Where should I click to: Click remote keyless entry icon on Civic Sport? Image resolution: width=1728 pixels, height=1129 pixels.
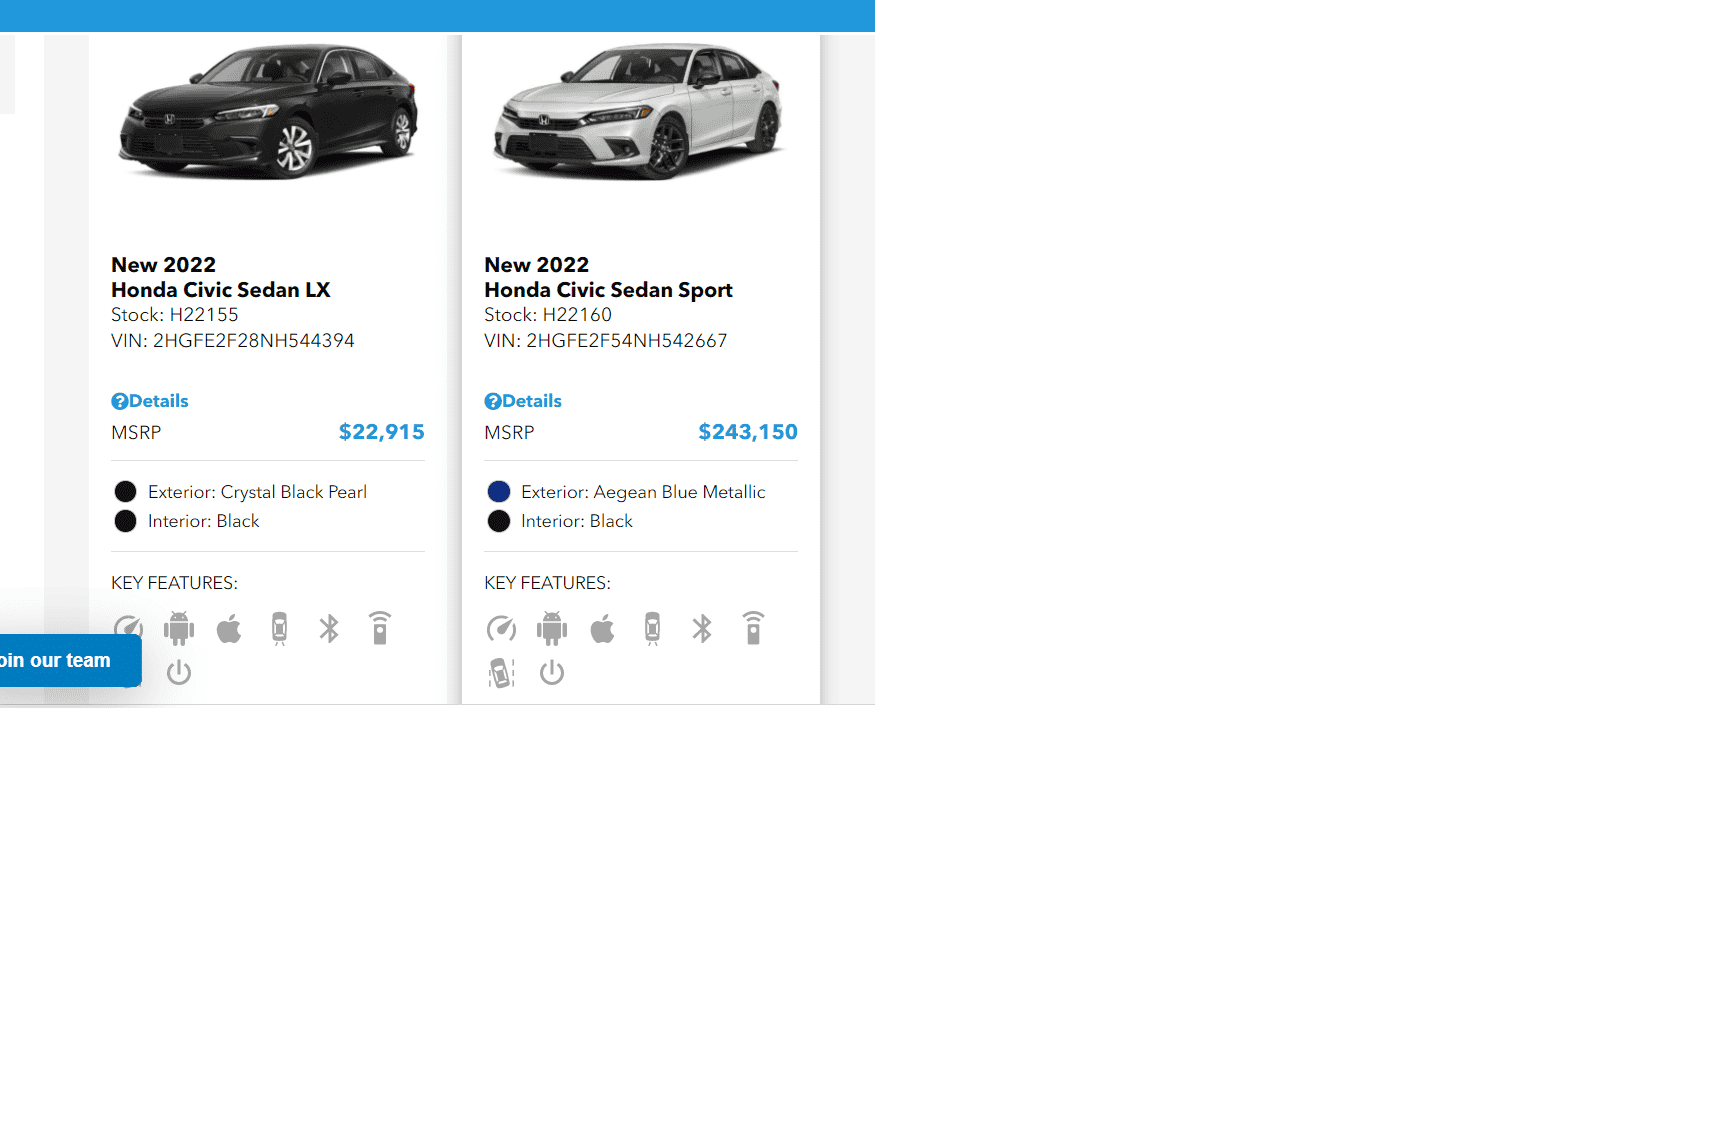[753, 628]
